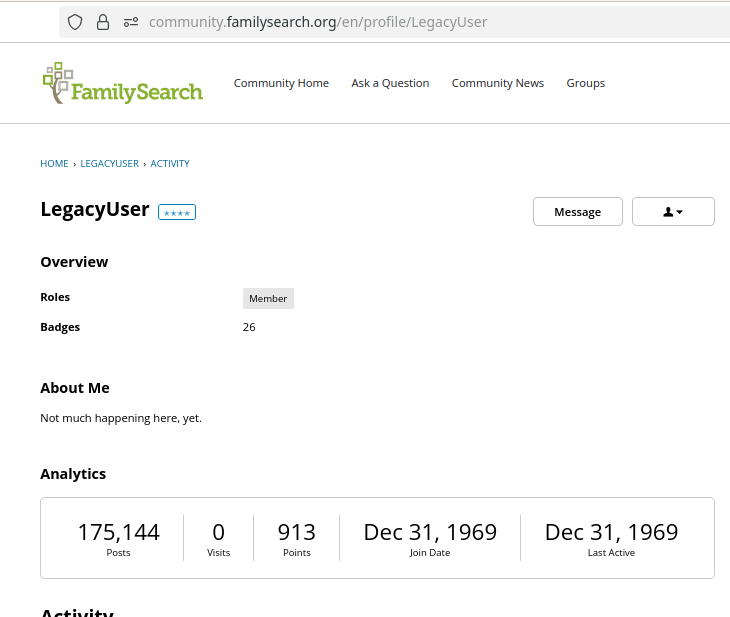
Task: Click the address bar URL field
Action: [394, 22]
